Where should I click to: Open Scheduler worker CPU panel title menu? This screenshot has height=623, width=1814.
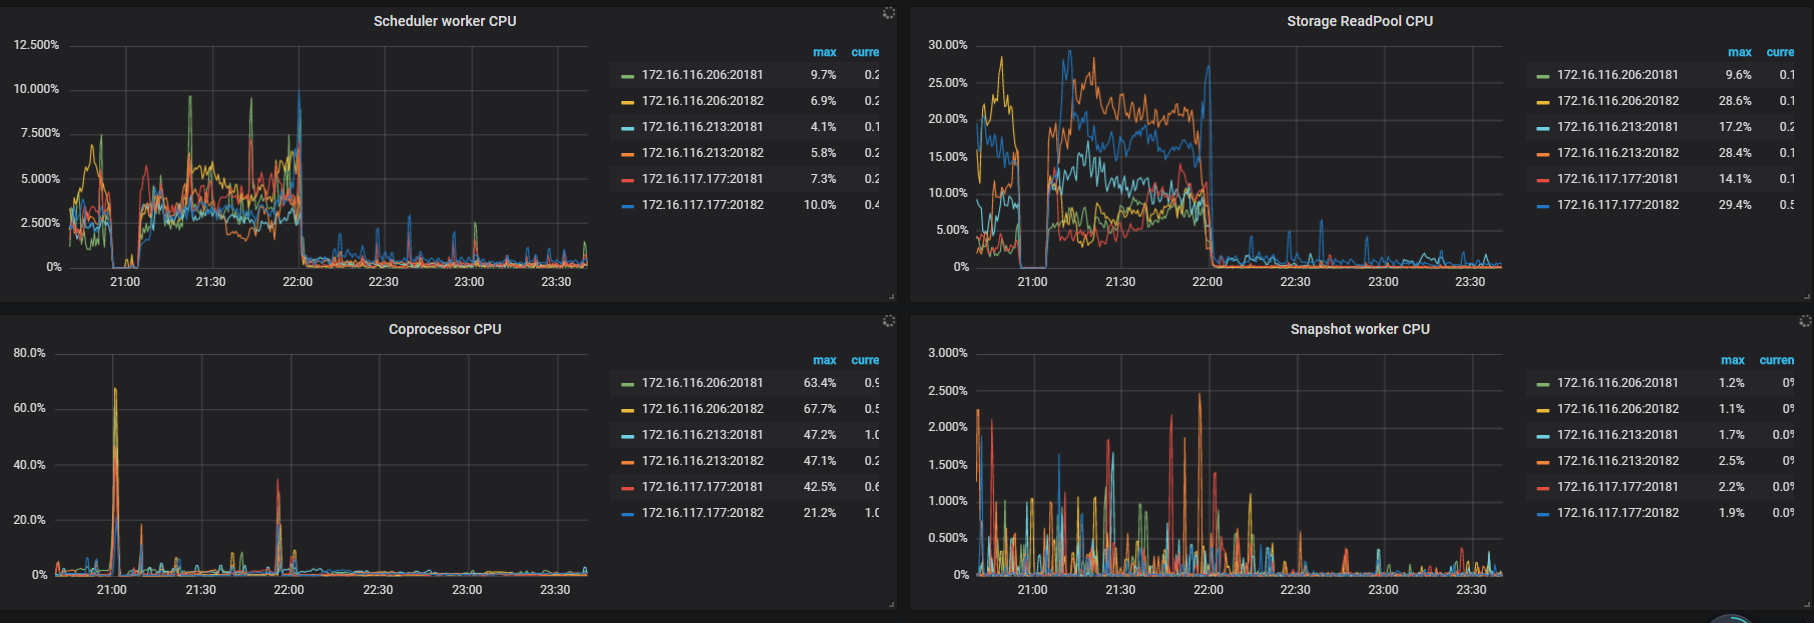(x=444, y=21)
